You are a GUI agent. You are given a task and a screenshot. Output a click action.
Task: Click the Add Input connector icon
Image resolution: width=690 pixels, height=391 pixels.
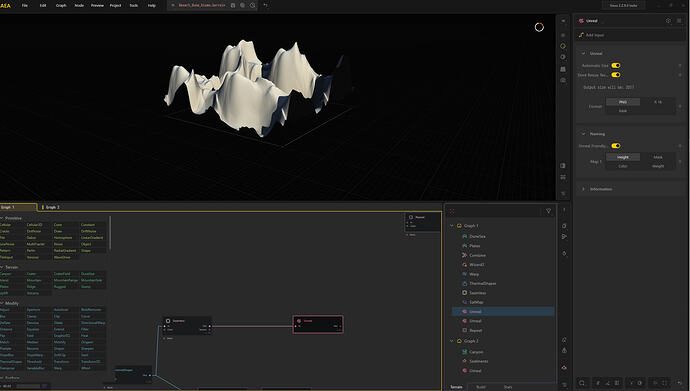click(x=581, y=35)
